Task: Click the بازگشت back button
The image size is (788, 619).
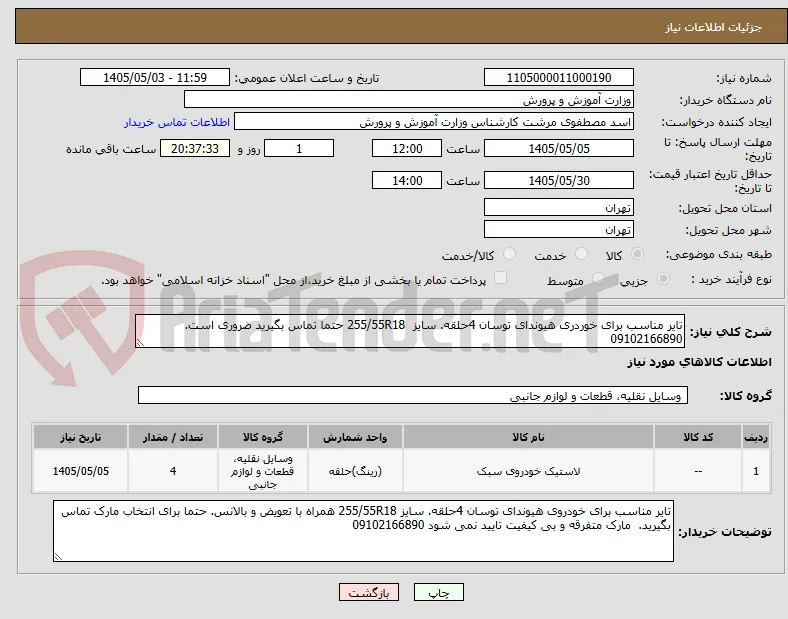Action: point(369,593)
